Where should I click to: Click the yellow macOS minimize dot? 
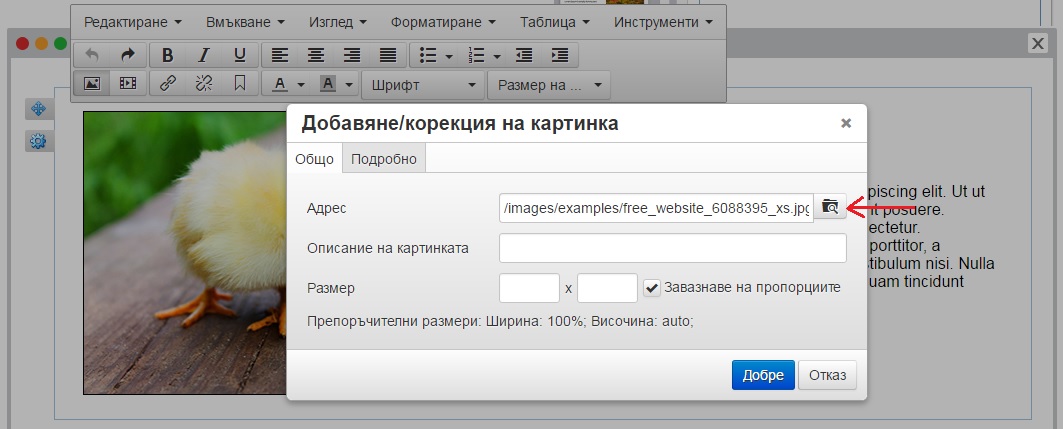41,43
